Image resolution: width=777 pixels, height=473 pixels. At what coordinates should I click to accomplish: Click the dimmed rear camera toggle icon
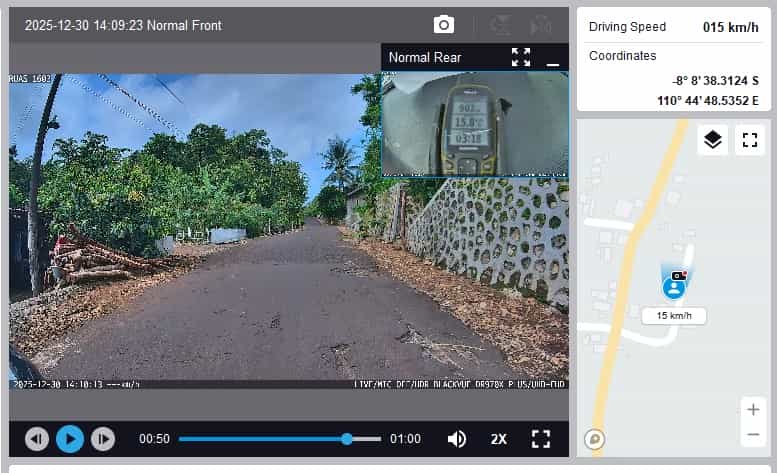click(x=541, y=25)
